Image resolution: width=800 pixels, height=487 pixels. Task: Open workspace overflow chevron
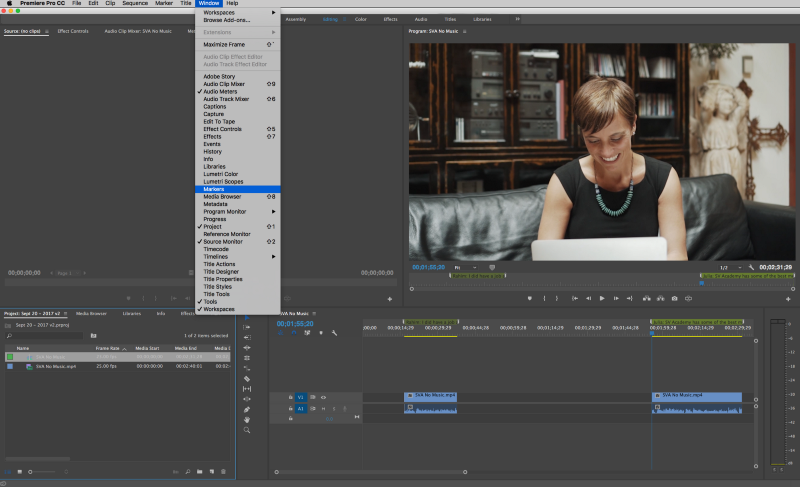pyautogui.click(x=517, y=19)
